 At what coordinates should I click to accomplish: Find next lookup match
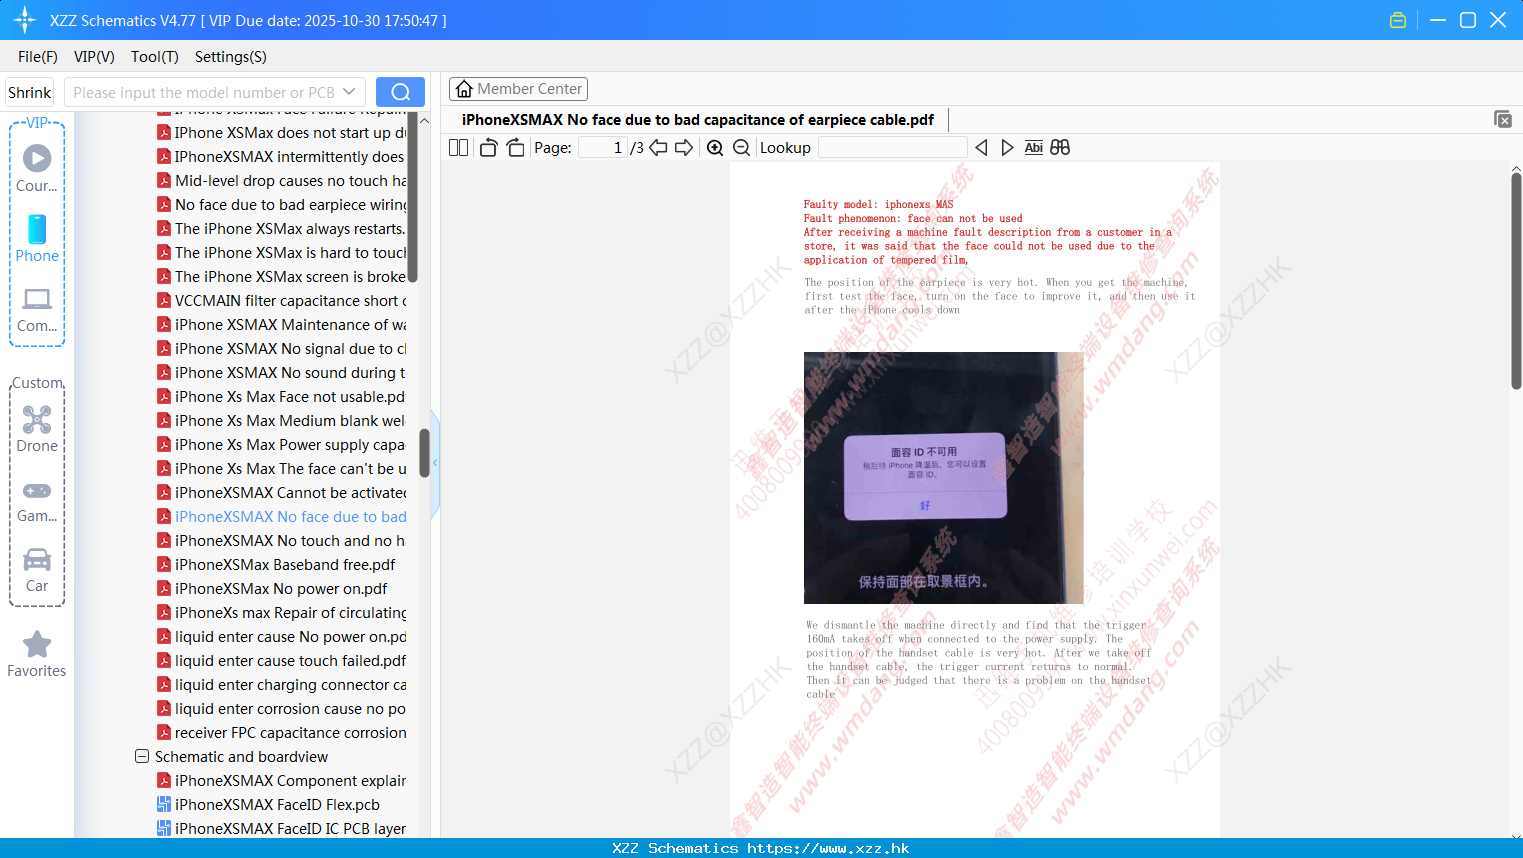(x=1007, y=147)
